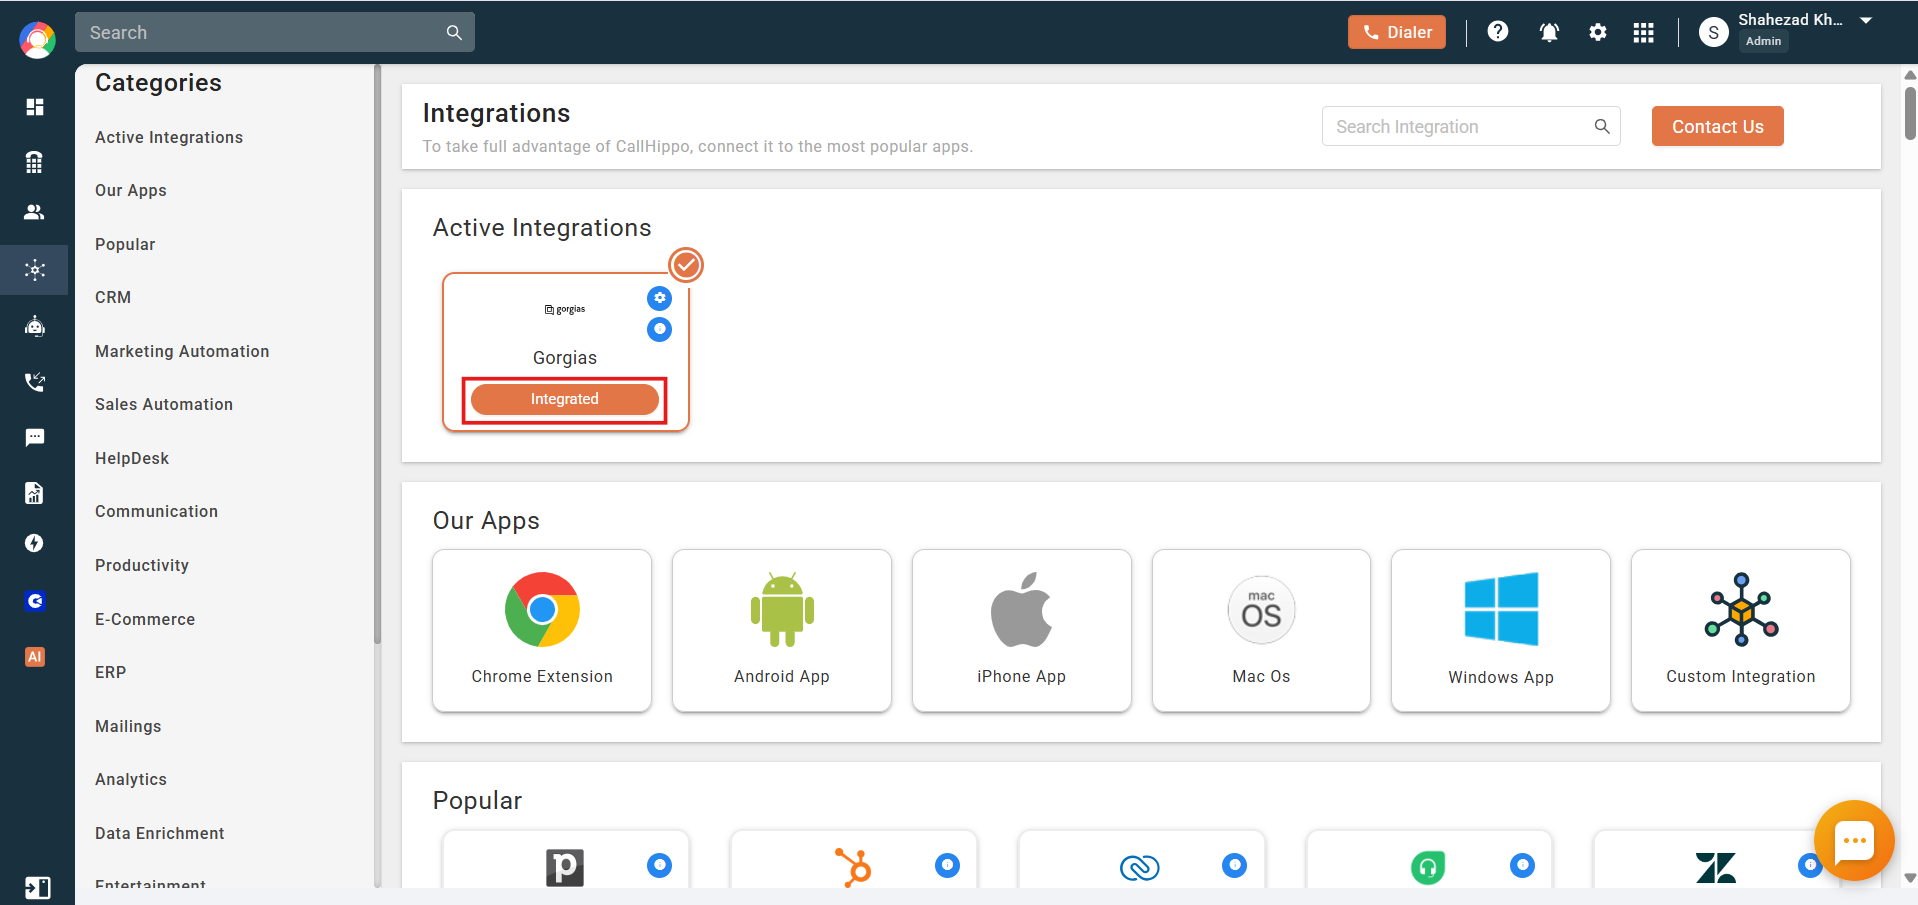Open the Mac Os app card
The image size is (1918, 905).
pos(1261,630)
